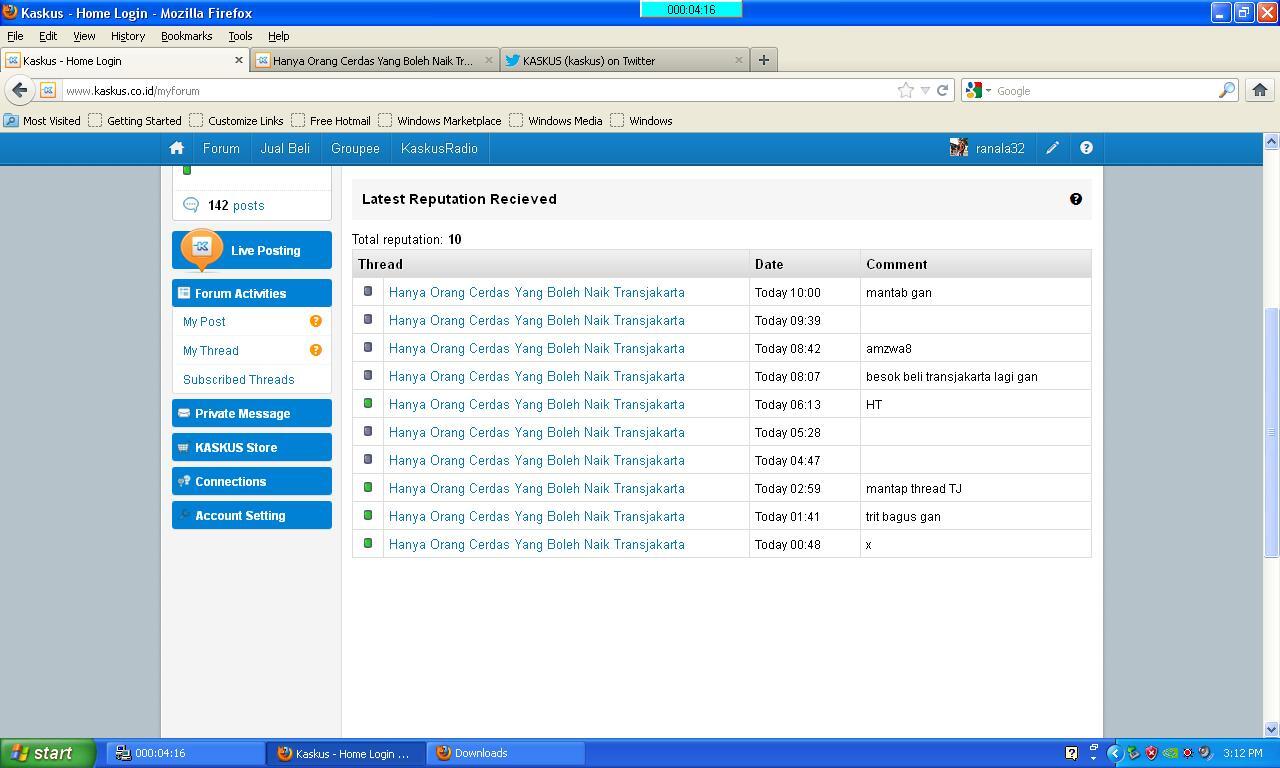Reload the page with refresh icon
The image size is (1280, 768).
point(942,90)
